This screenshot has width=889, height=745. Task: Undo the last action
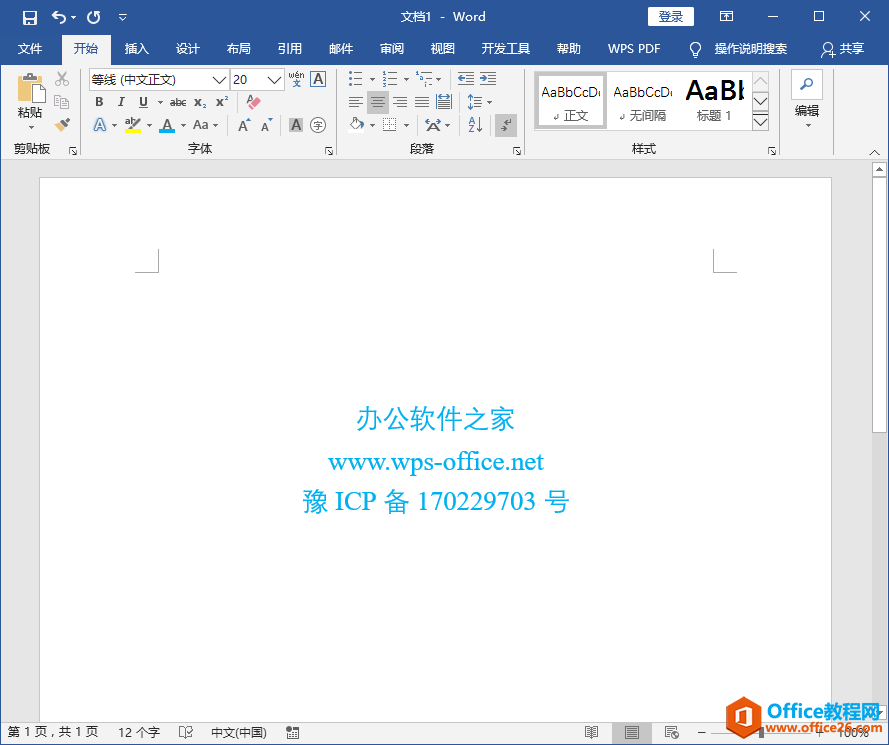[59, 17]
